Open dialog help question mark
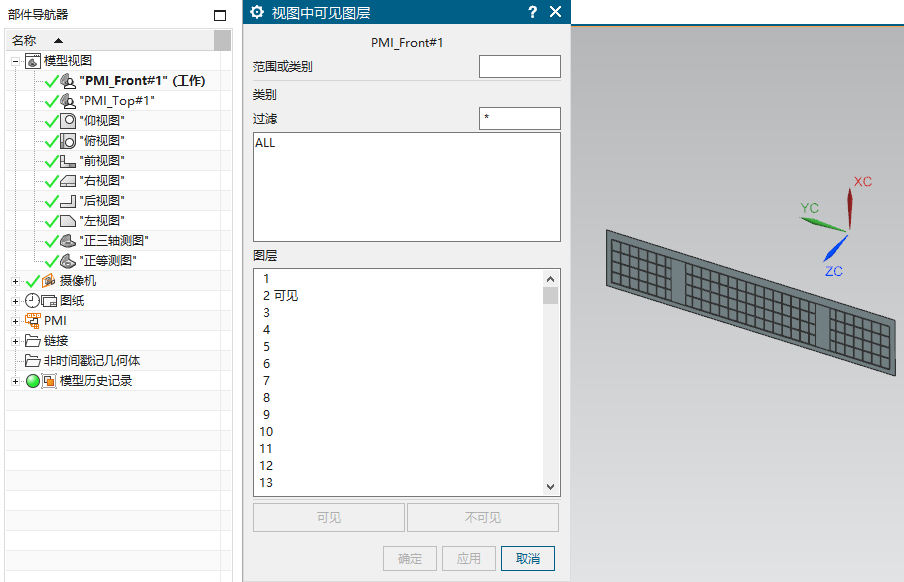 pyautogui.click(x=533, y=12)
